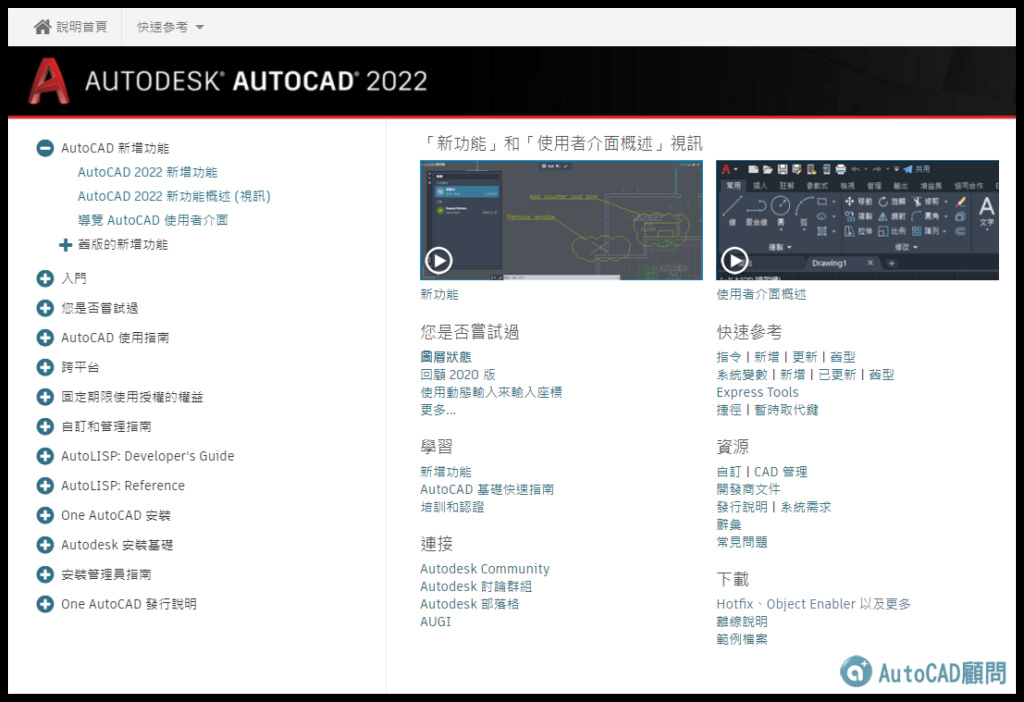Click the red AutoCAD logo in the banner
Image resolution: width=1024 pixels, height=702 pixels.
pyautogui.click(x=48, y=81)
